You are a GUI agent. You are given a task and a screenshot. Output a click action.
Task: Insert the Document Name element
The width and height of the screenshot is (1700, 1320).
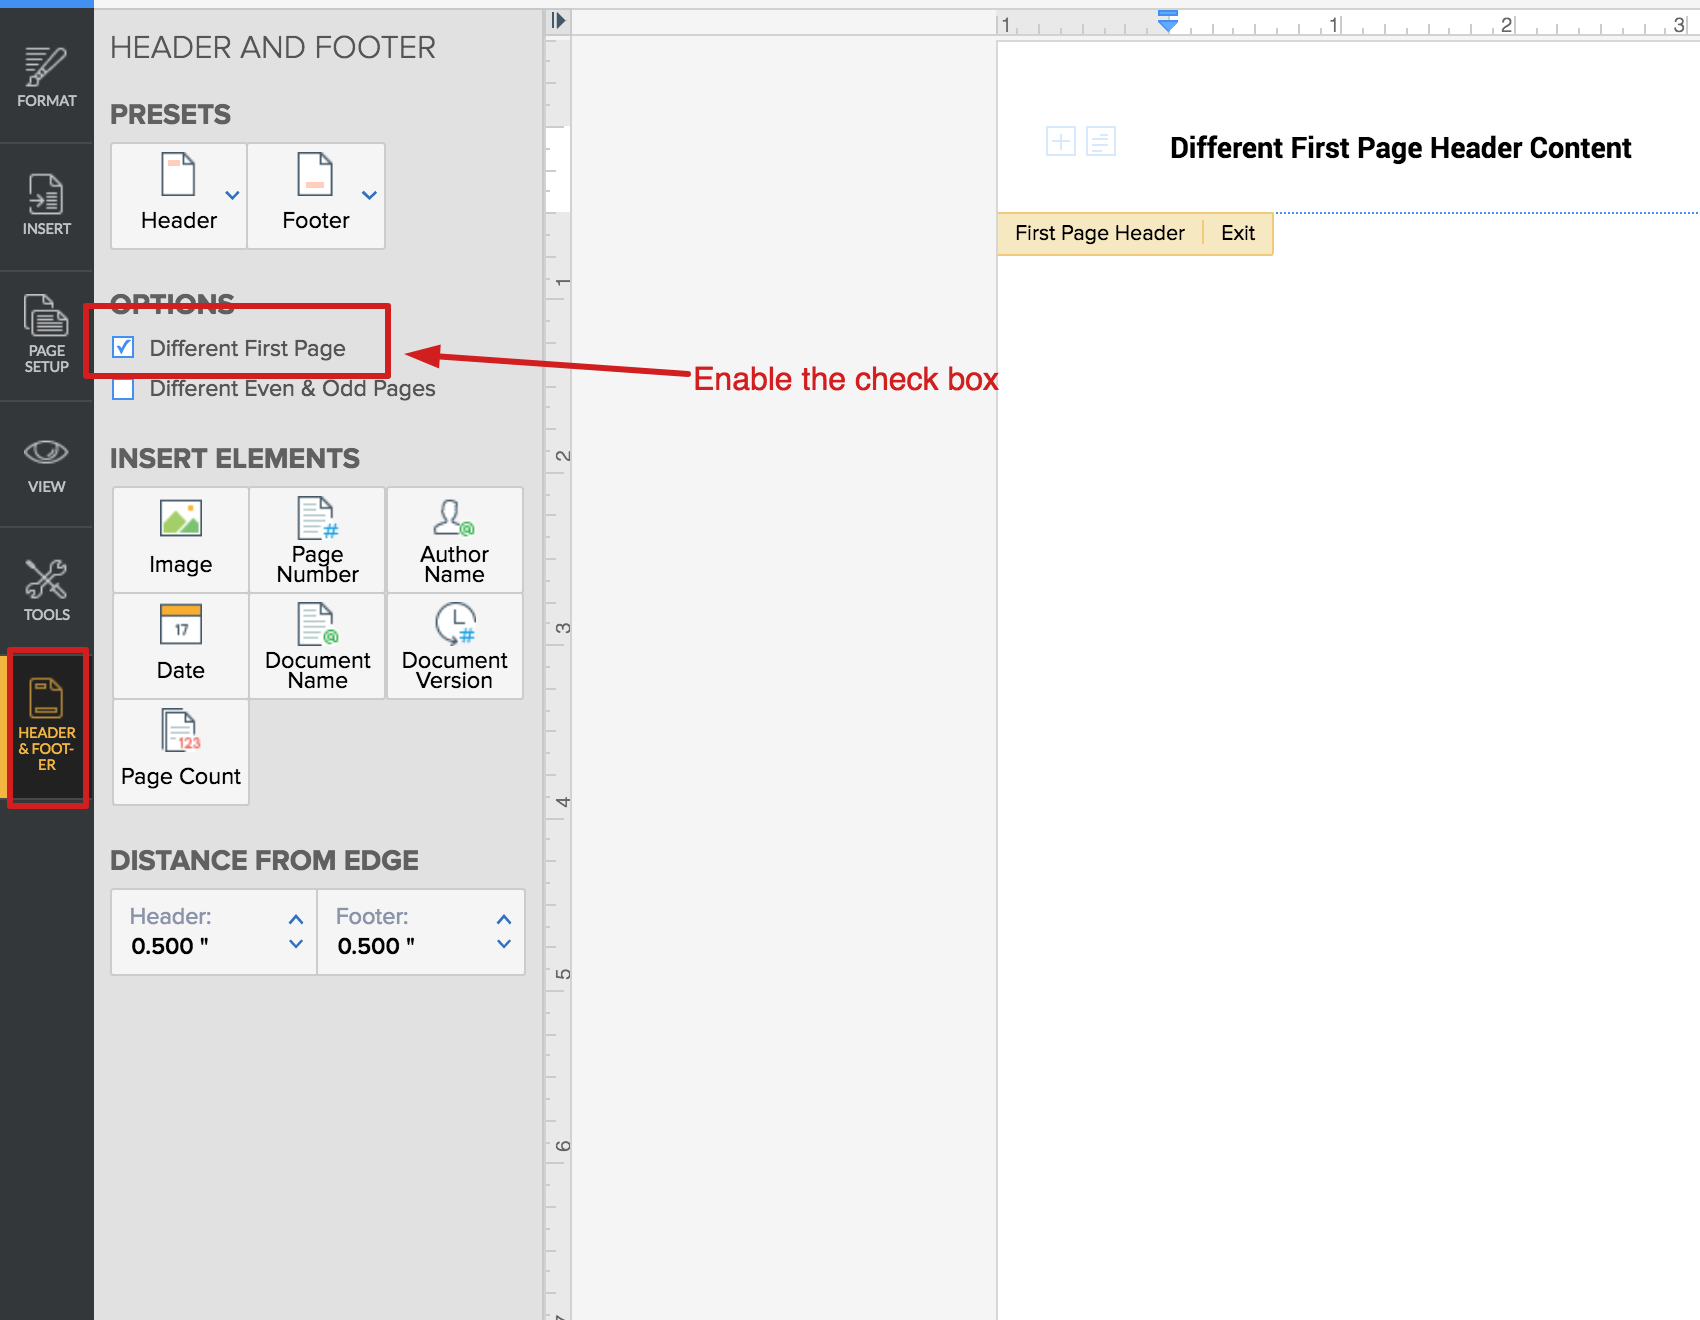(x=317, y=646)
